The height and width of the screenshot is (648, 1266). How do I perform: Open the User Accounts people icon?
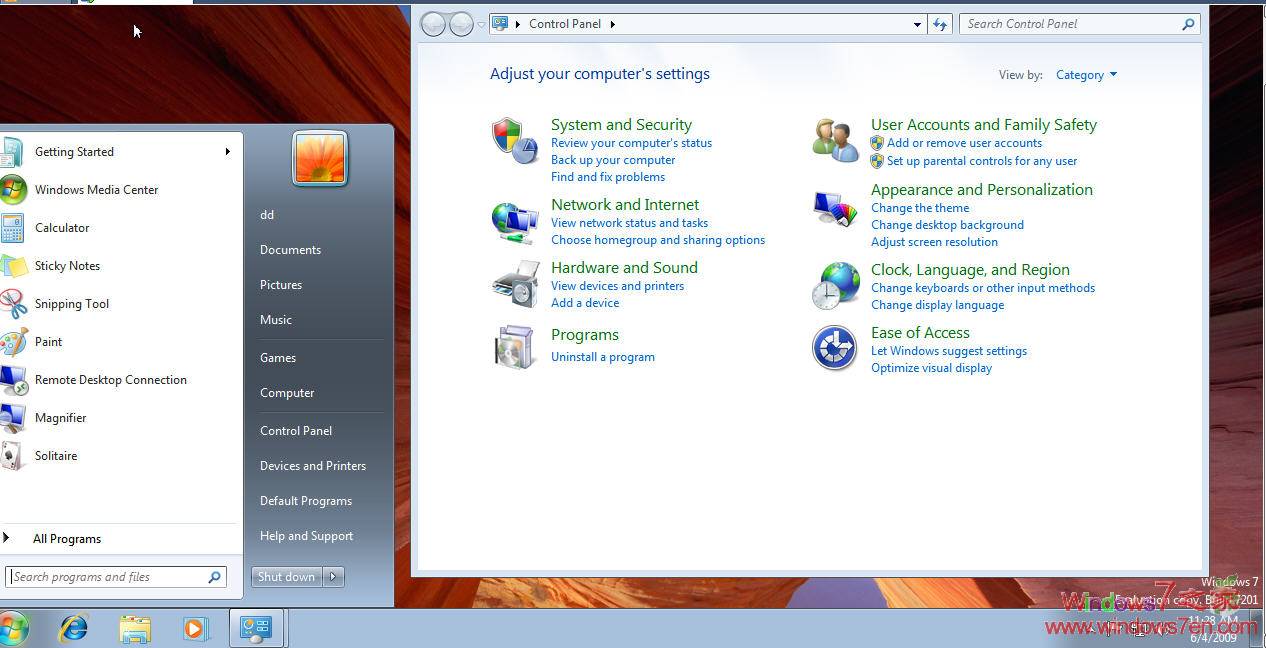[x=835, y=140]
